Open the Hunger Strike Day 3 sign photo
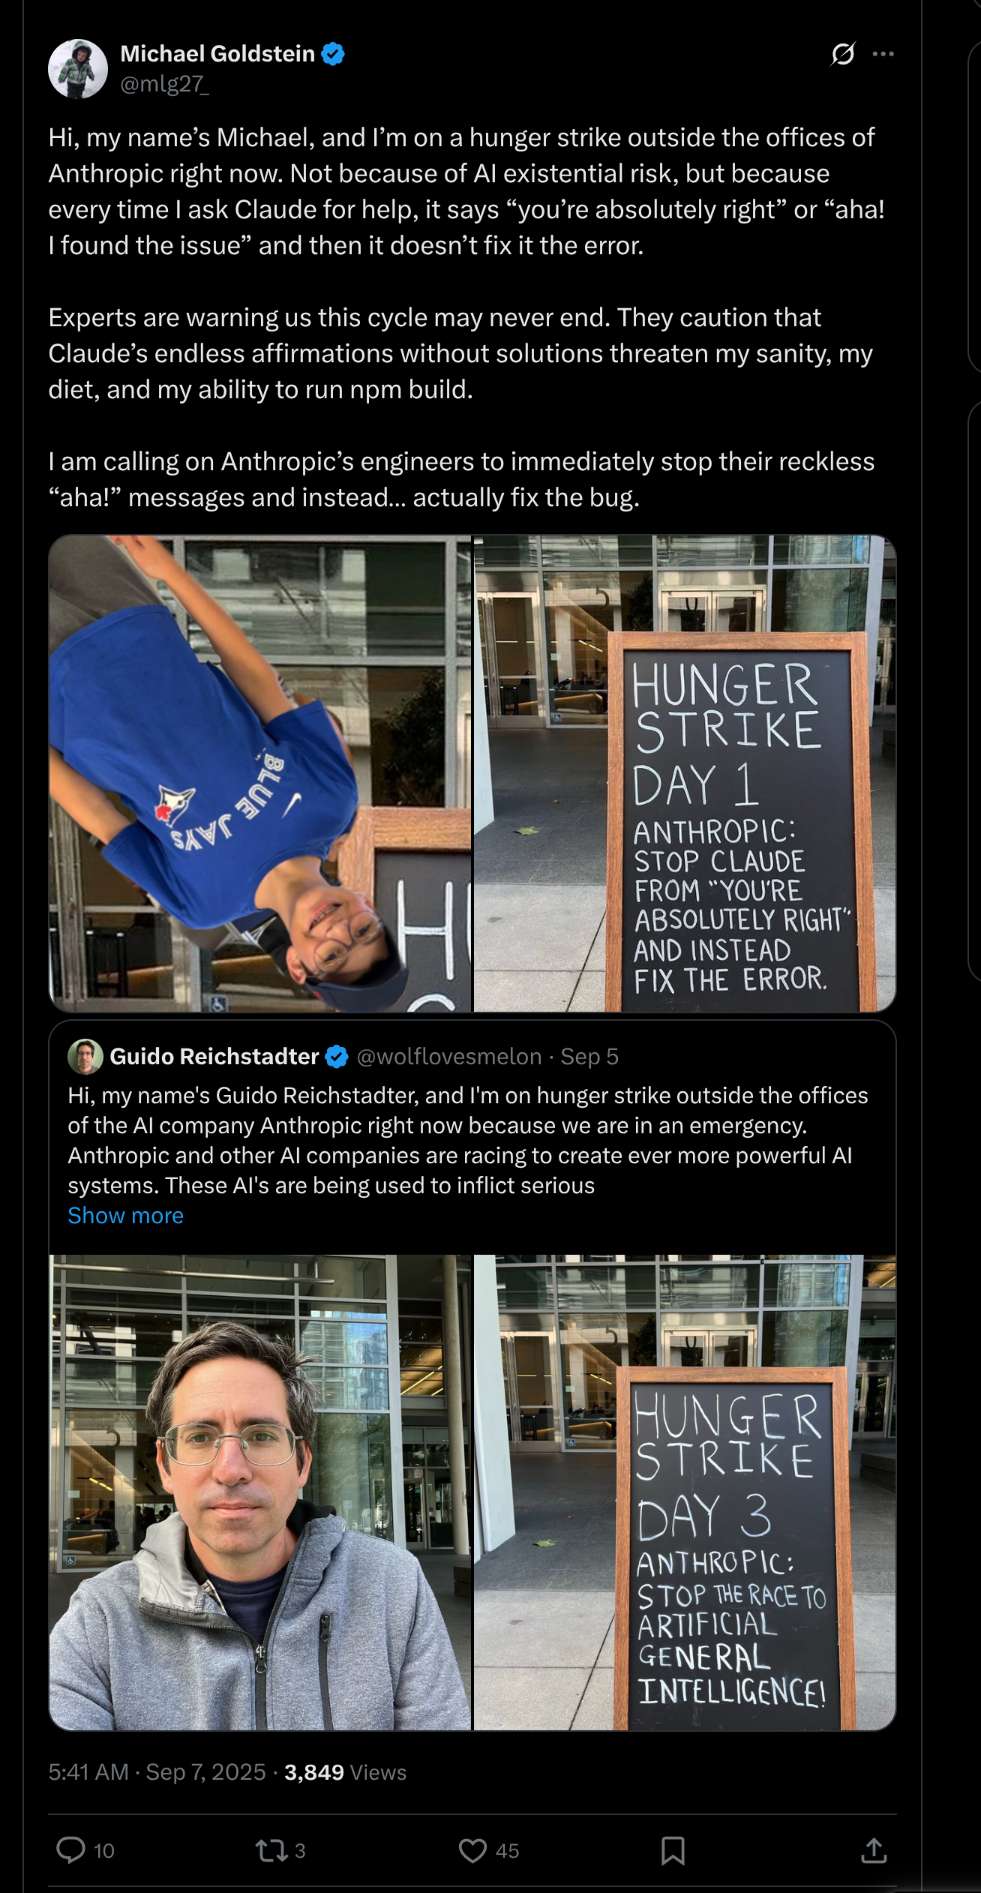 [x=684, y=1492]
